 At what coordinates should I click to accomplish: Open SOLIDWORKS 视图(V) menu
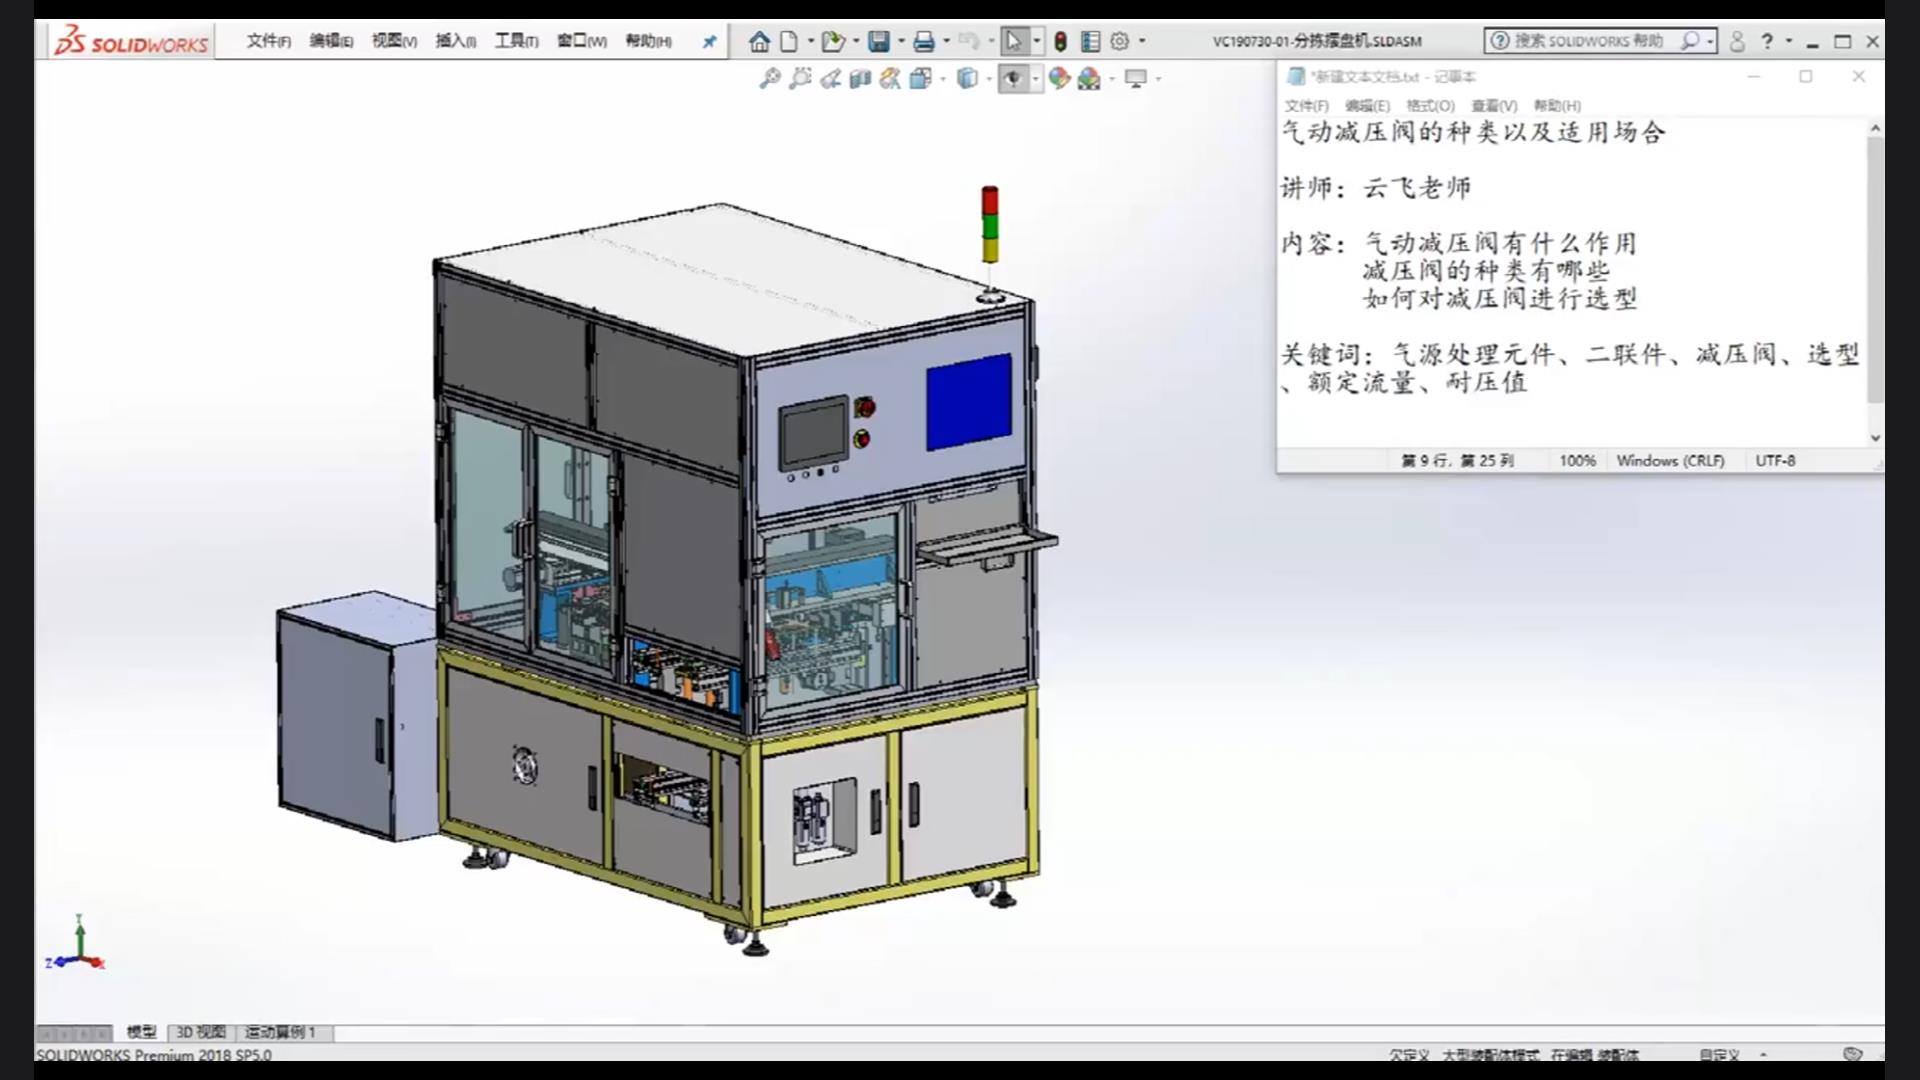[394, 41]
